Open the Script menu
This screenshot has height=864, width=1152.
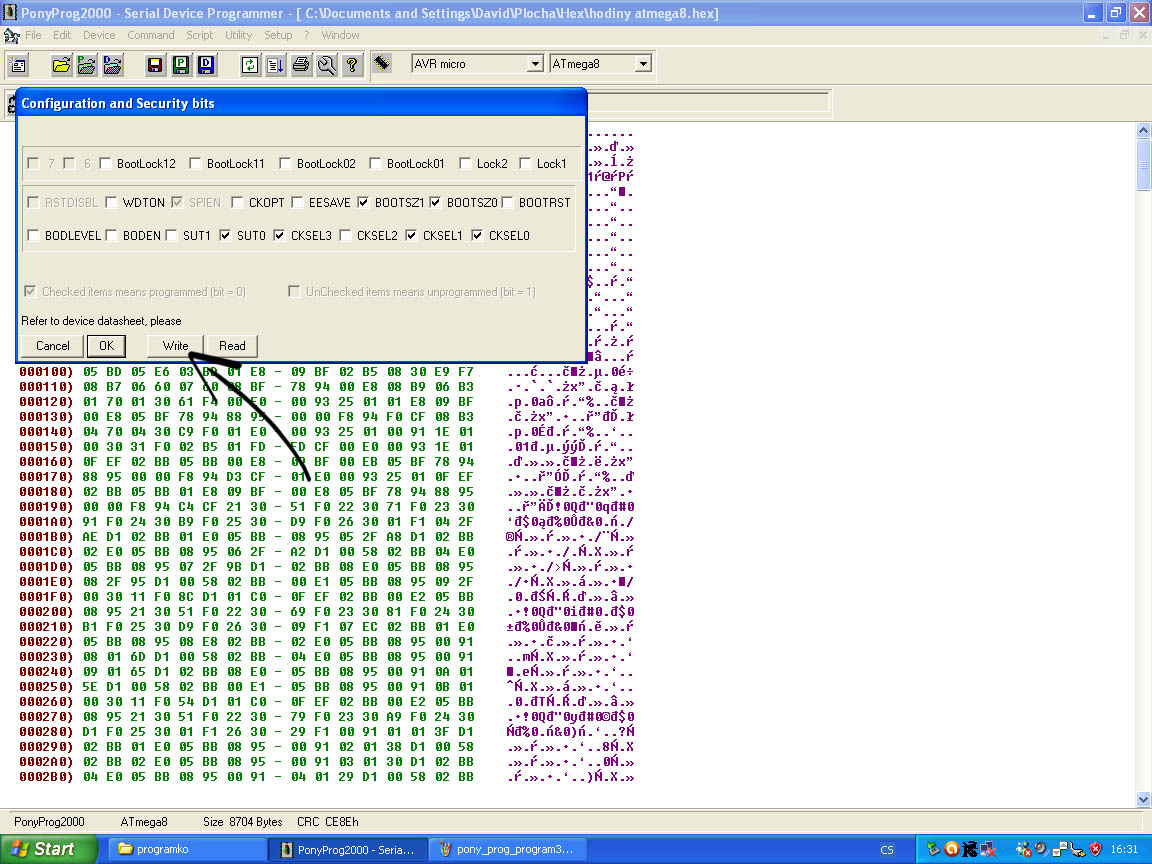click(x=199, y=35)
